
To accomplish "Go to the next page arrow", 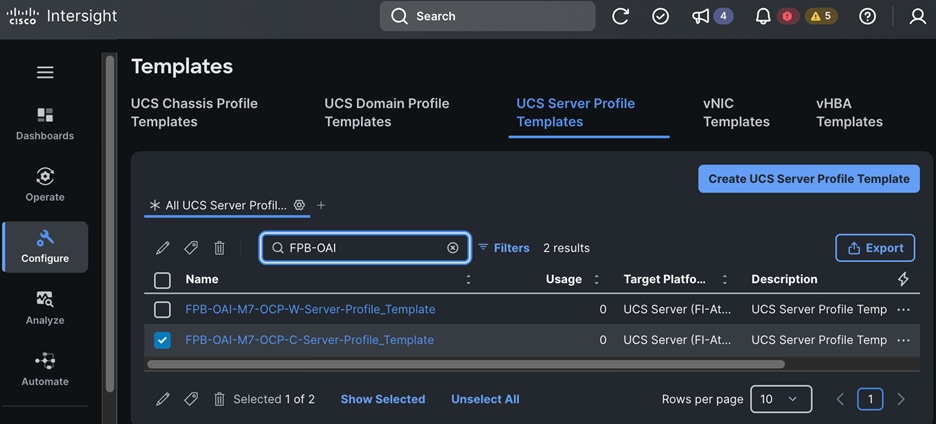I will click(x=901, y=399).
